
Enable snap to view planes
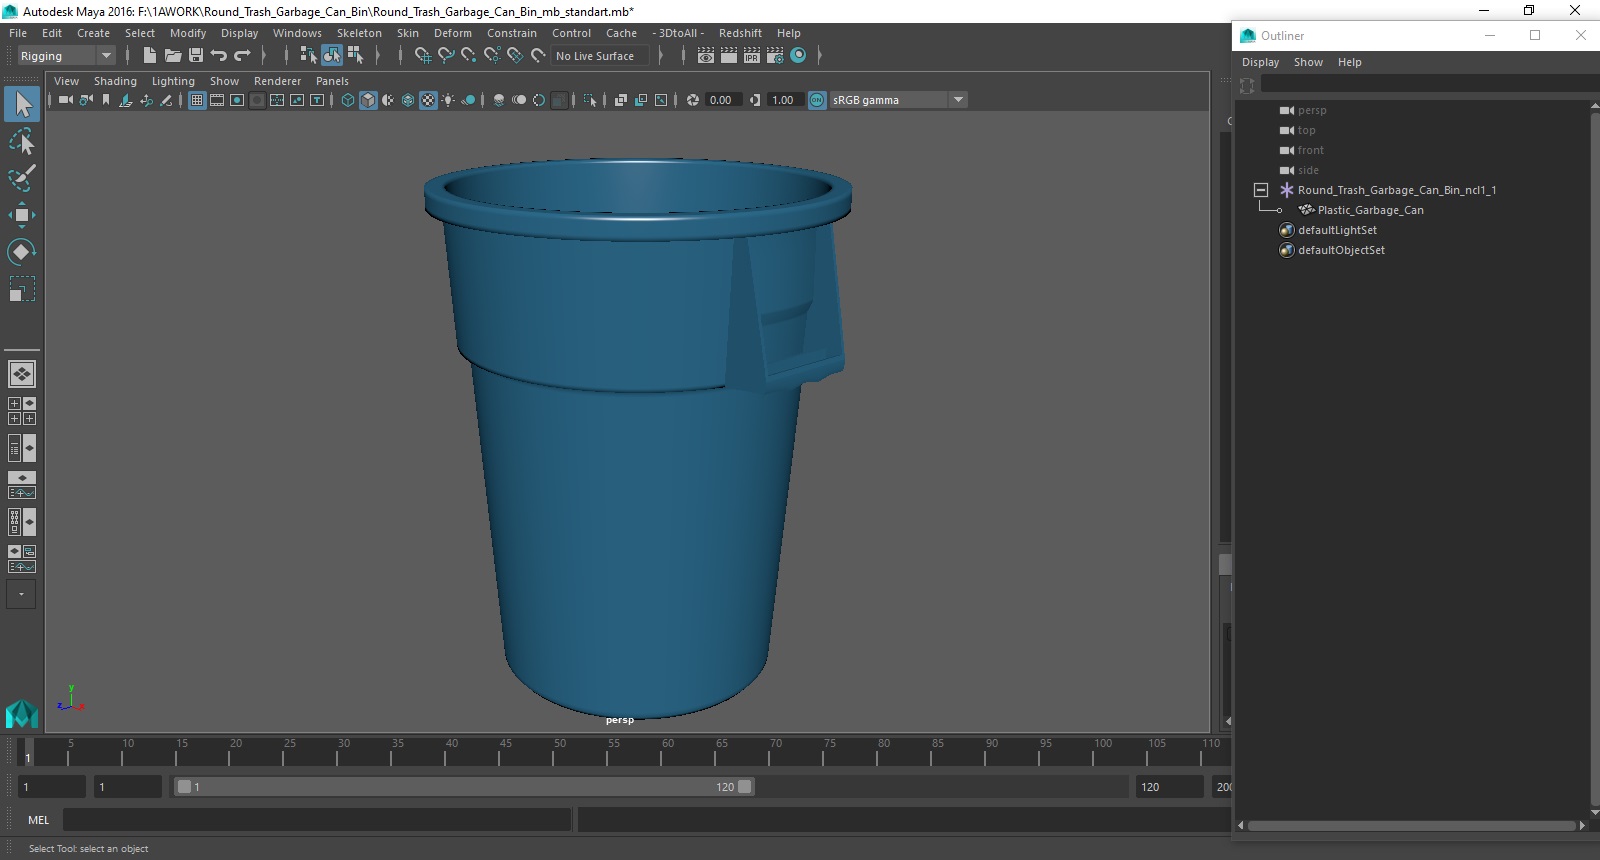point(515,56)
